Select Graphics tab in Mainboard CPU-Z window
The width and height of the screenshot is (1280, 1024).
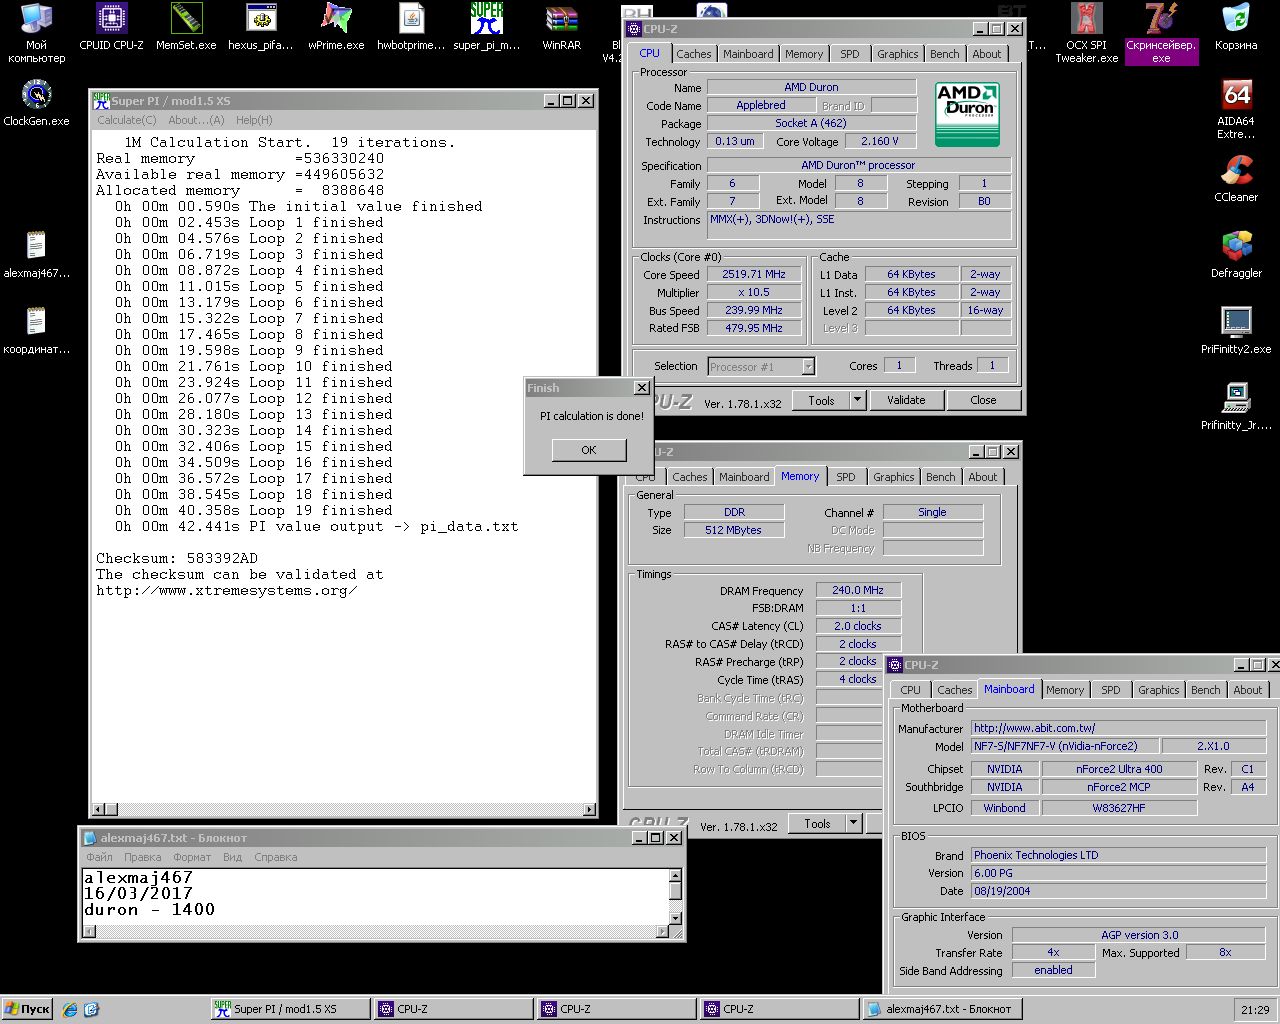[1159, 690]
